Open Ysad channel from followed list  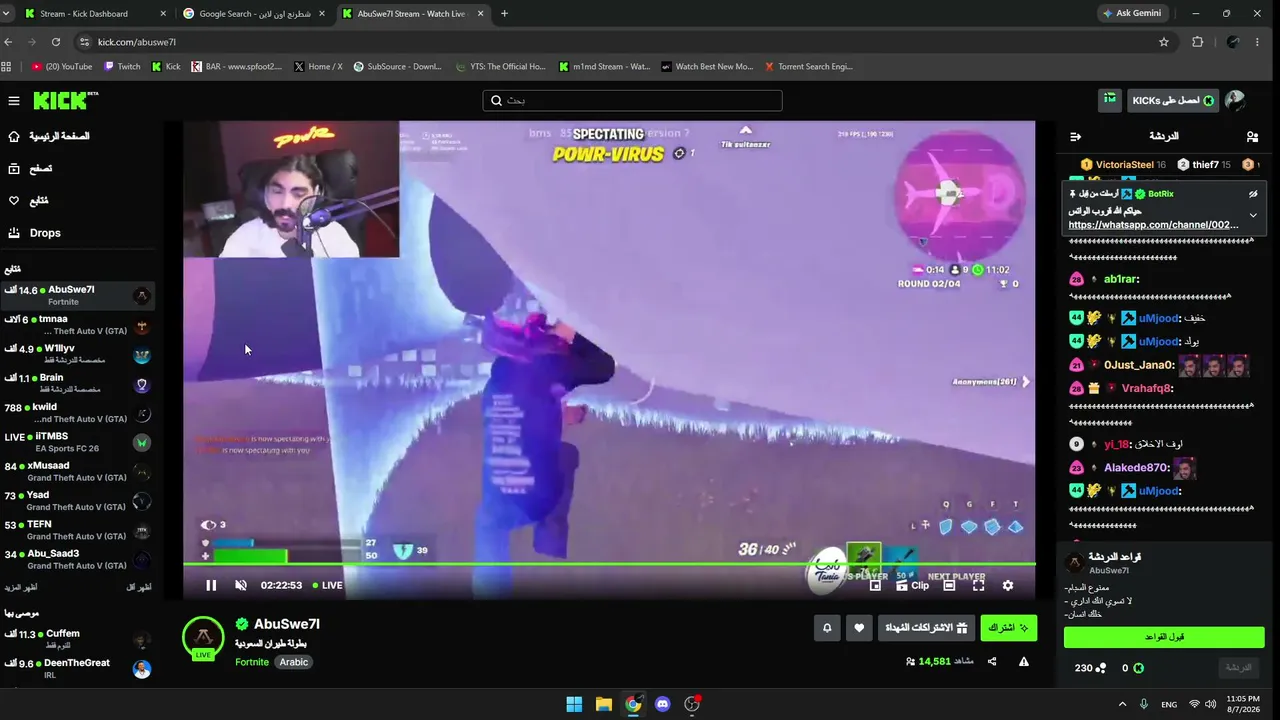(x=78, y=501)
